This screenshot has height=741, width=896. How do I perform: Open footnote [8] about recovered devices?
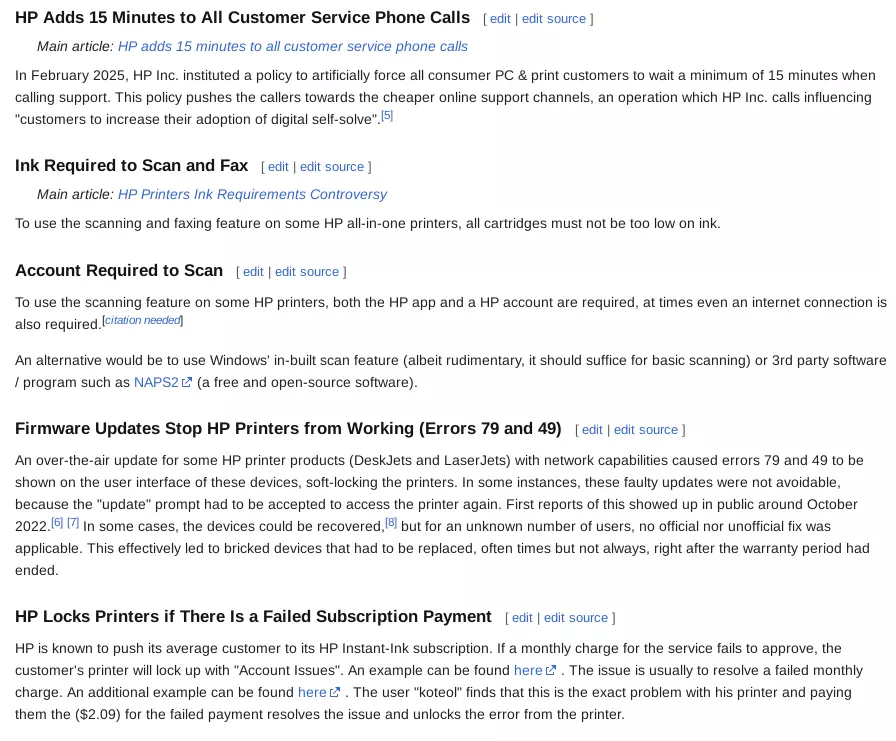tap(391, 522)
